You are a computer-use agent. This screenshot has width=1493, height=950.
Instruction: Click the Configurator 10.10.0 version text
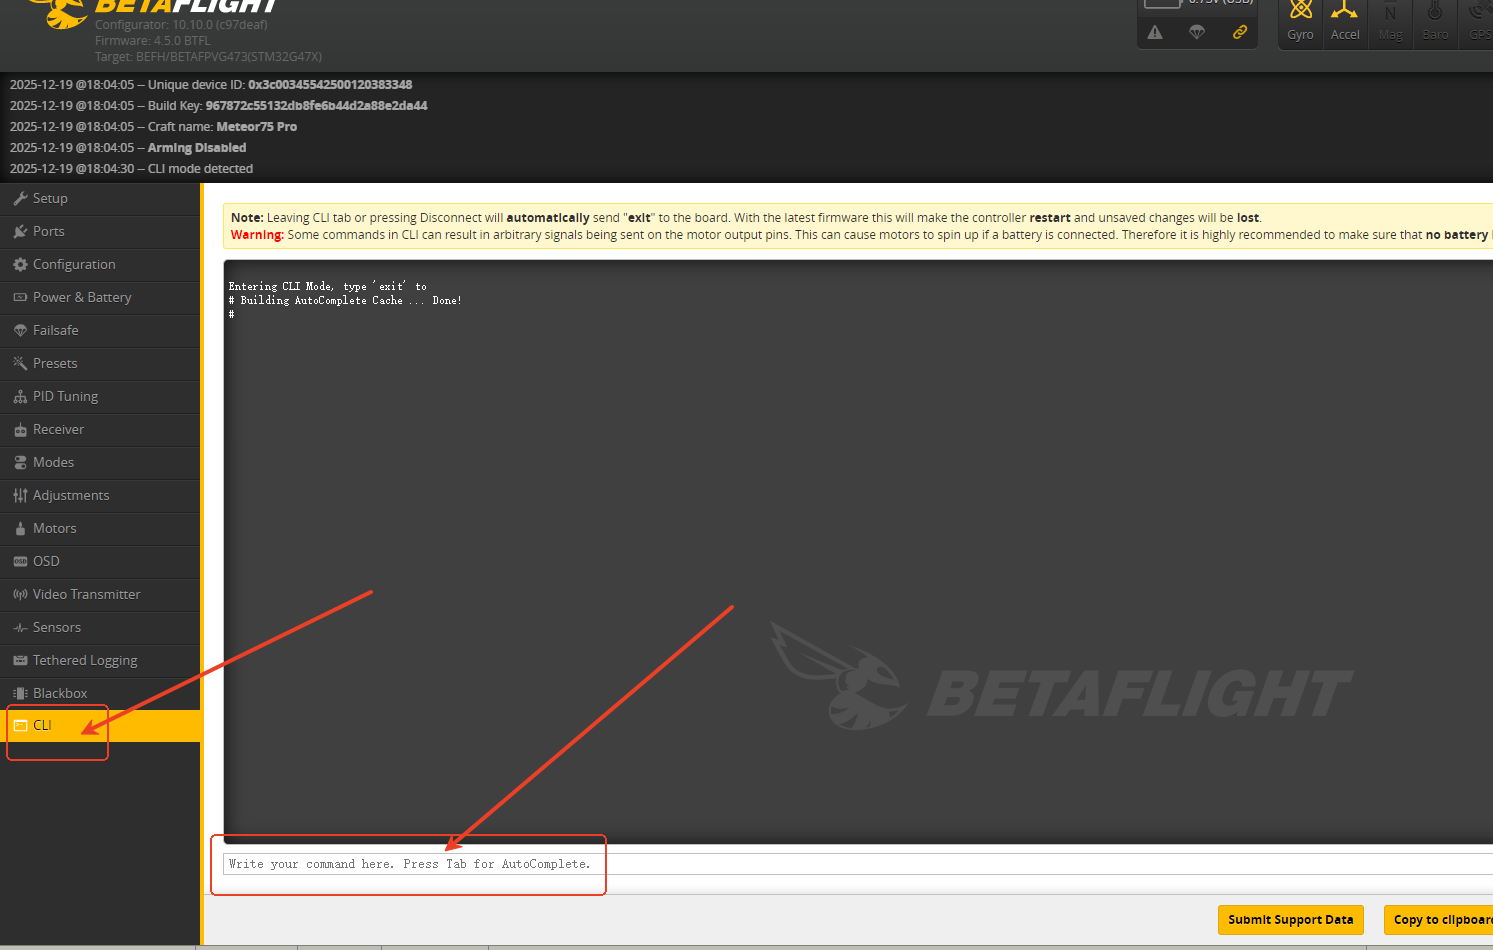[181, 25]
